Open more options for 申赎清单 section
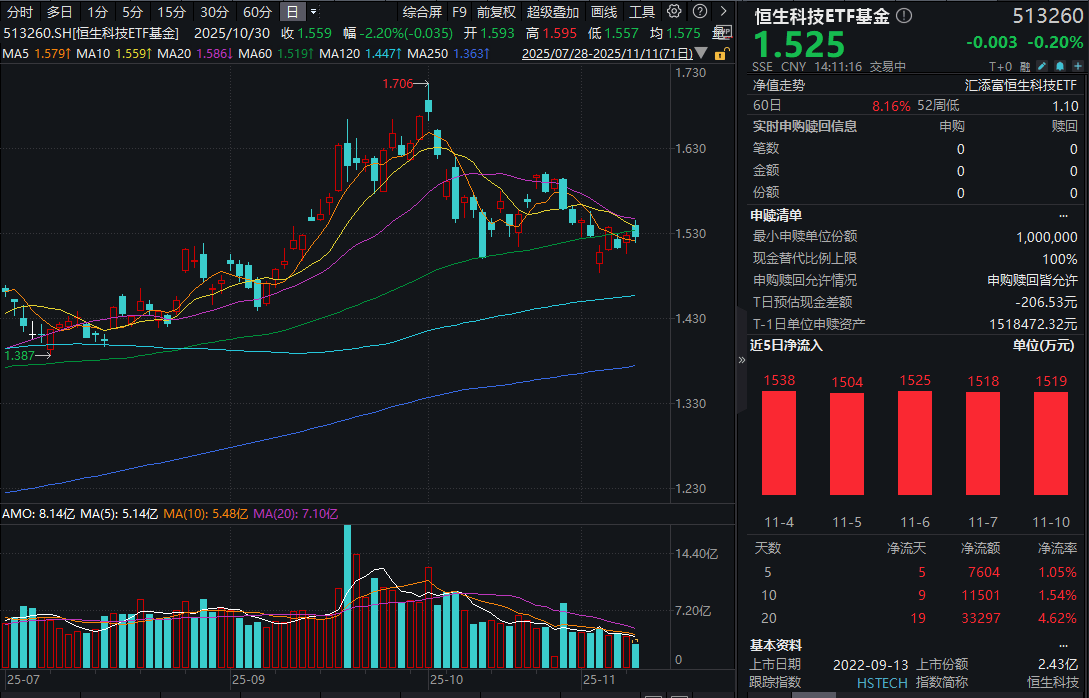1089x698 pixels. pyautogui.click(x=1063, y=215)
